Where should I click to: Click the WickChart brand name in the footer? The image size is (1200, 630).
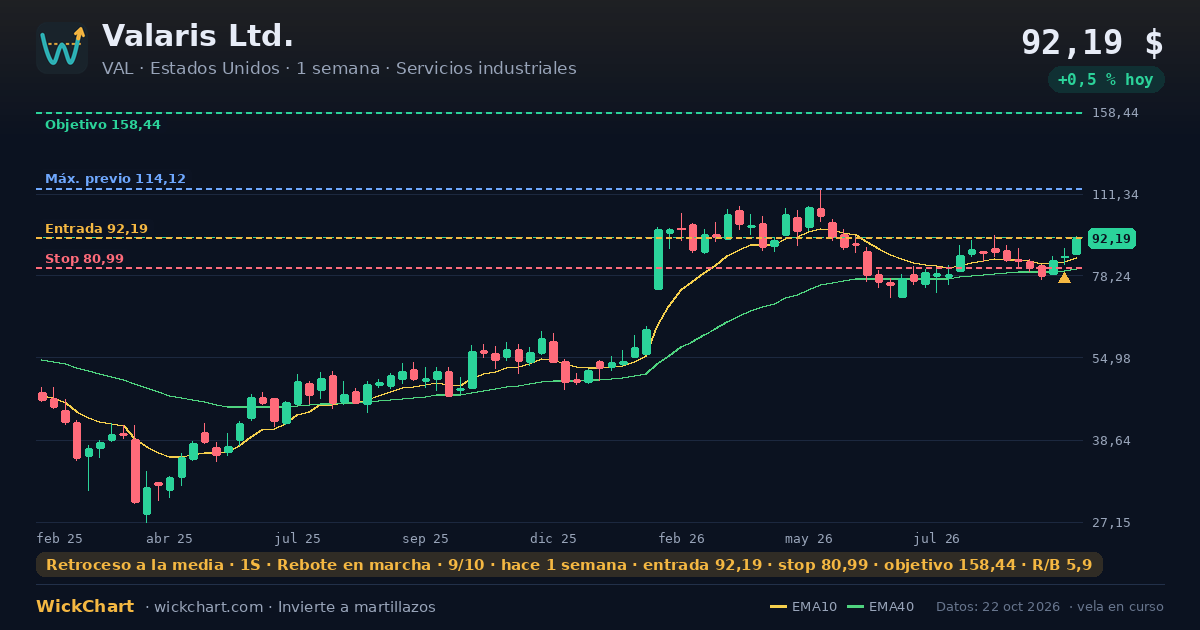coord(85,607)
